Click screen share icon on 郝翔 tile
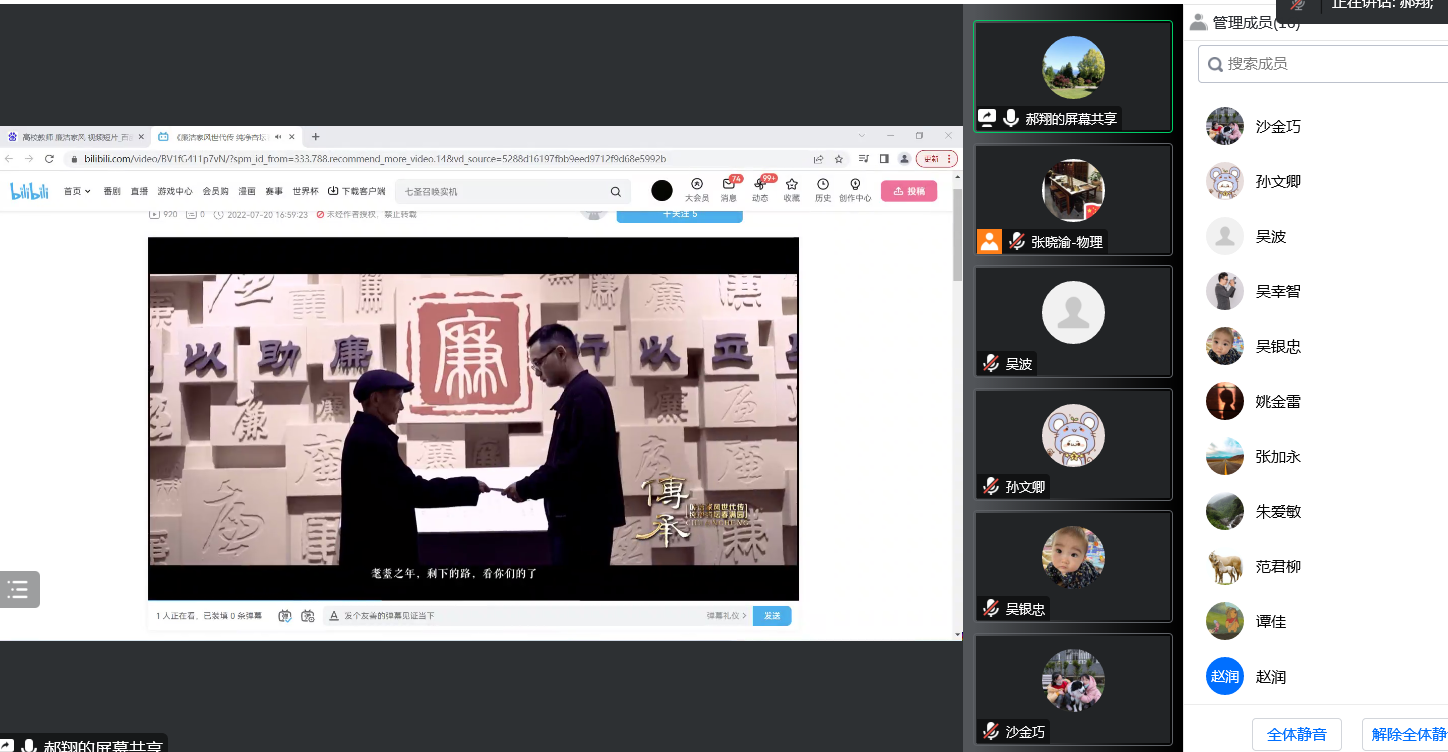 987,118
